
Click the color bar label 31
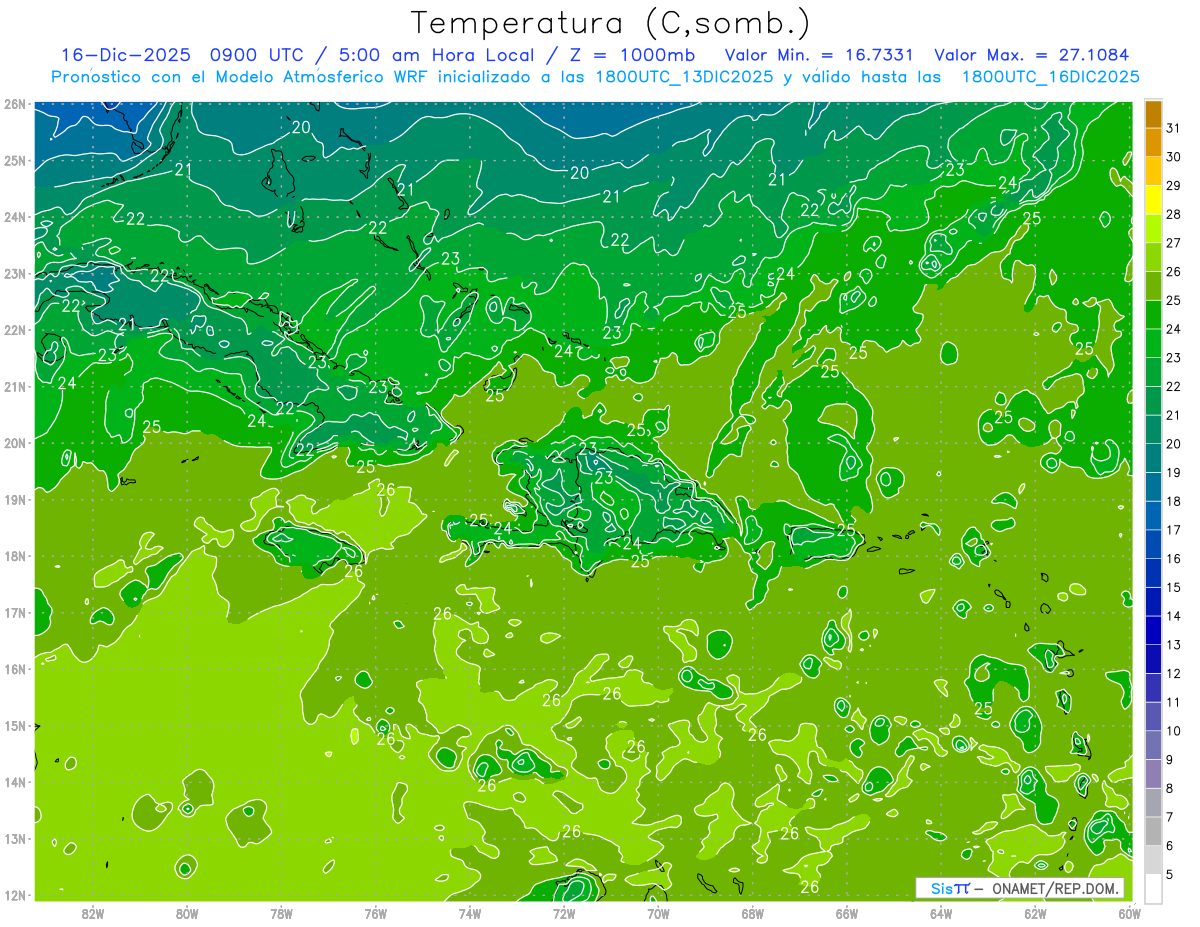click(1173, 128)
